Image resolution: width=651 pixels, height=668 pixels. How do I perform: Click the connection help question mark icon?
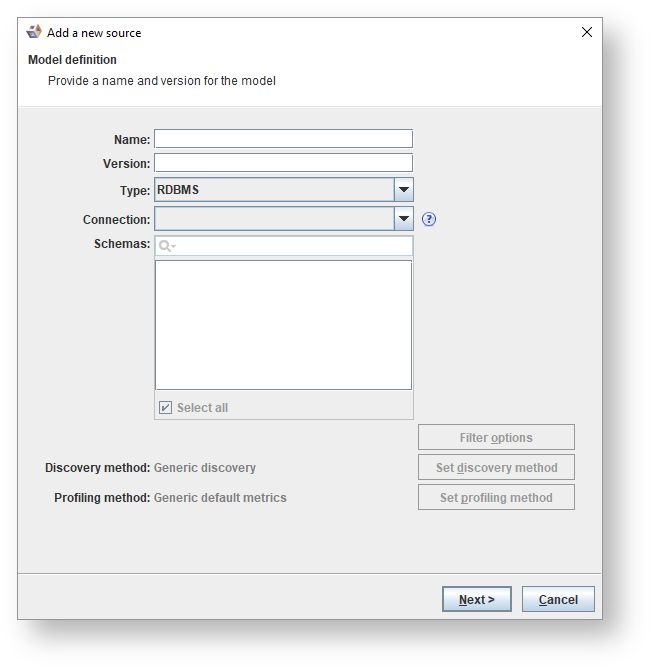tap(430, 220)
